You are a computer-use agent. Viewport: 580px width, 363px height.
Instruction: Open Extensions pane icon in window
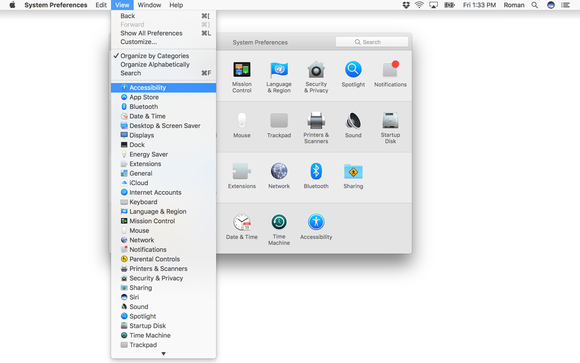(x=242, y=171)
